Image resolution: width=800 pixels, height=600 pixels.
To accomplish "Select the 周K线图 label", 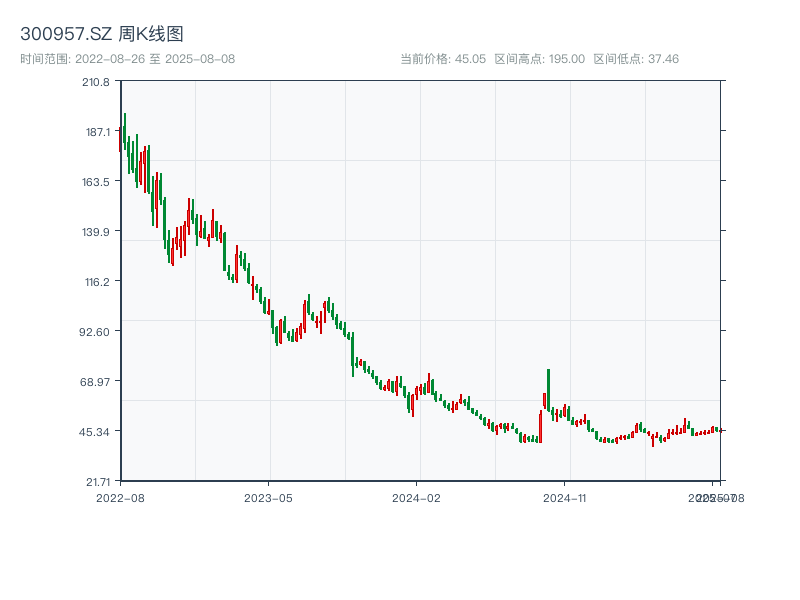I will pyautogui.click(x=154, y=32).
